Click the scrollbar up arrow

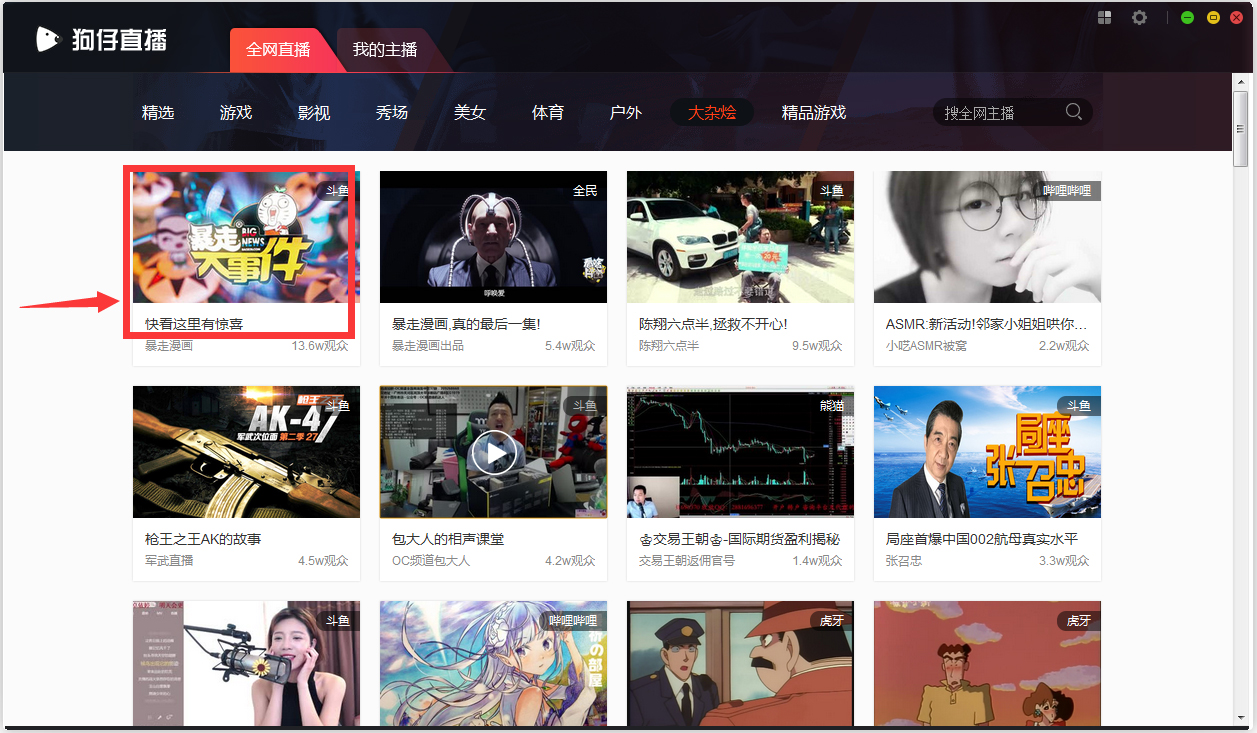(1241, 83)
